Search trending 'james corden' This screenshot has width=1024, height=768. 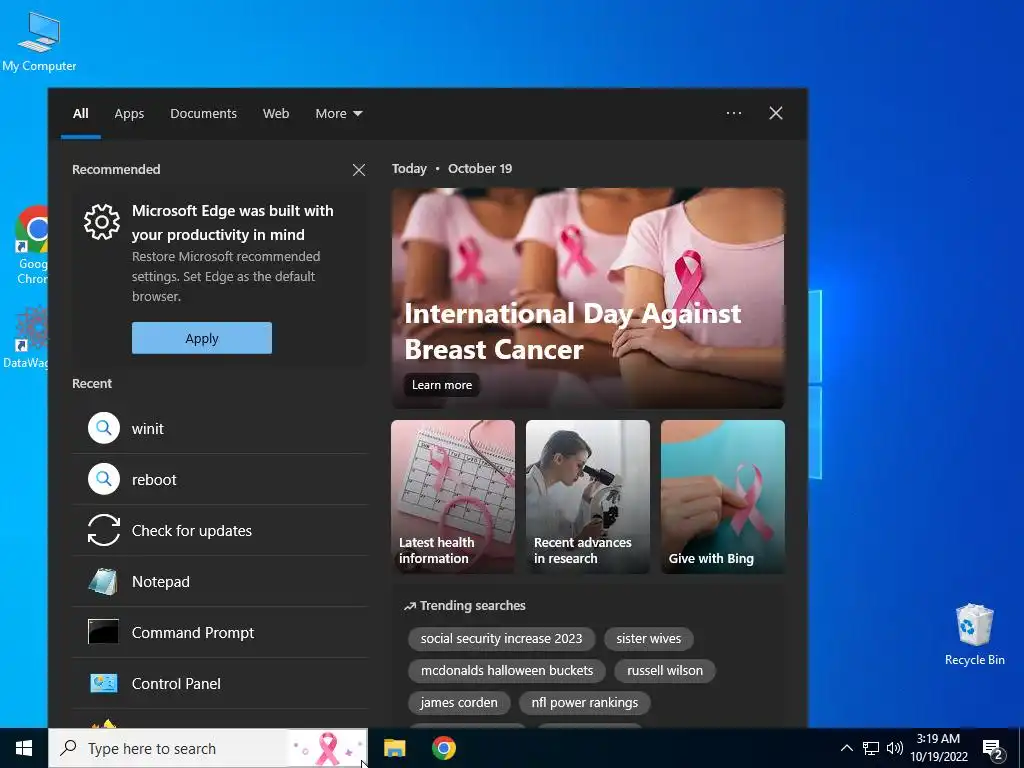coord(459,703)
